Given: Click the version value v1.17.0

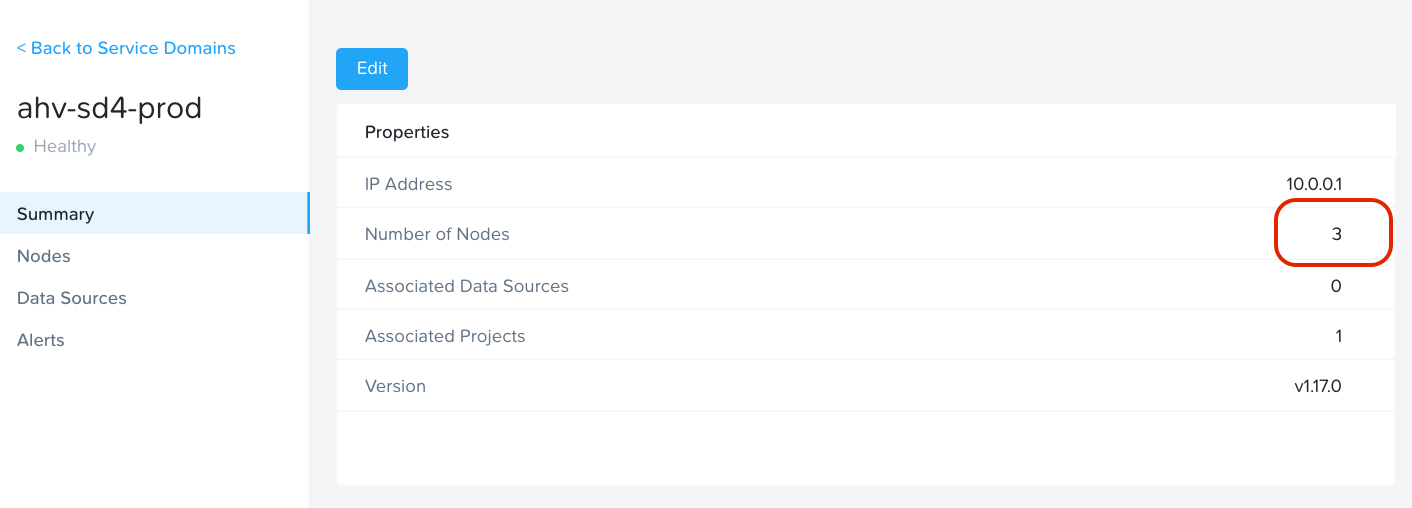Looking at the screenshot, I should pos(1318,386).
